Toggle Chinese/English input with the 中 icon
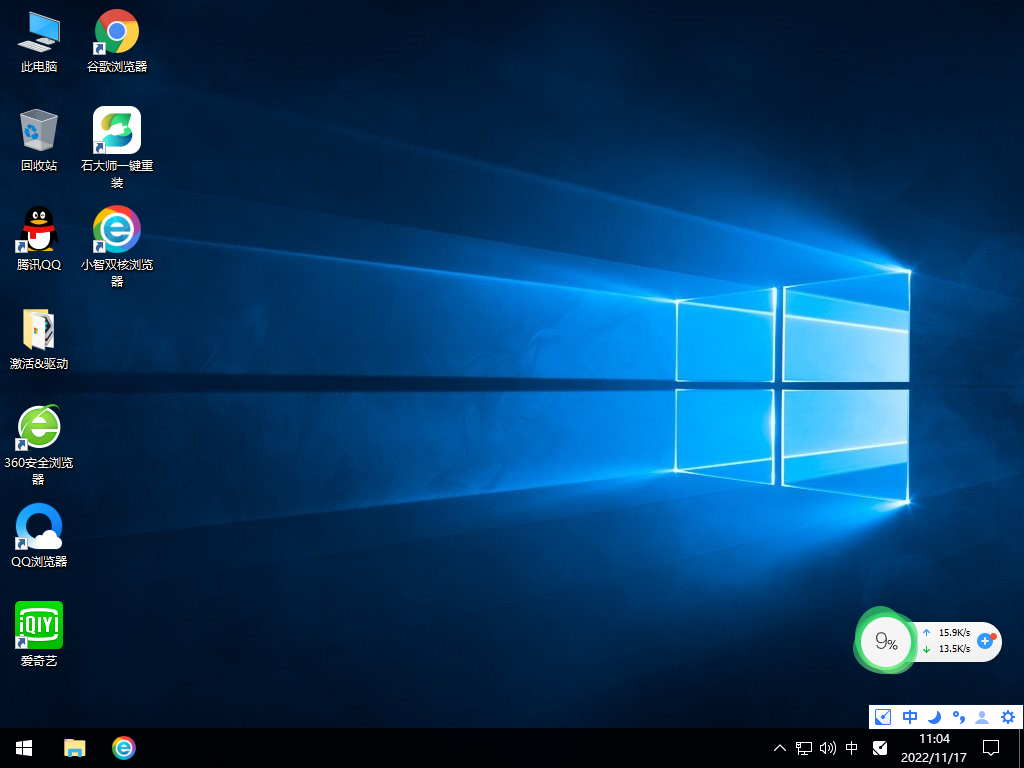1024x768 pixels. click(x=909, y=717)
